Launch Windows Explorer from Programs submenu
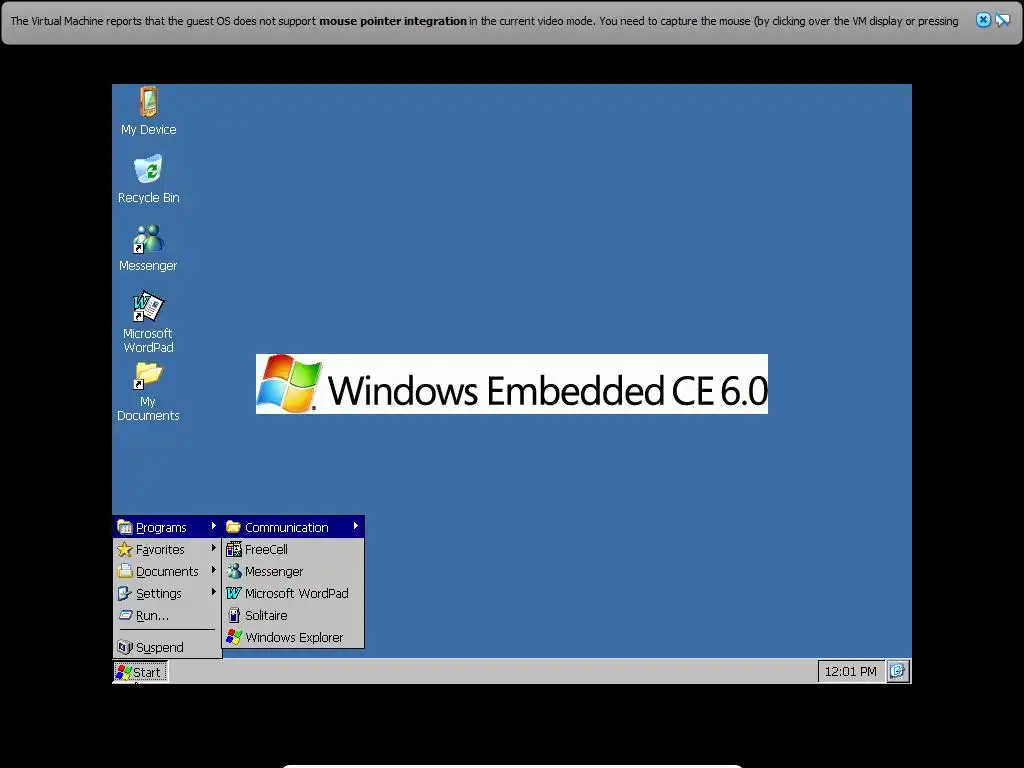The height and width of the screenshot is (768, 1024). [293, 637]
